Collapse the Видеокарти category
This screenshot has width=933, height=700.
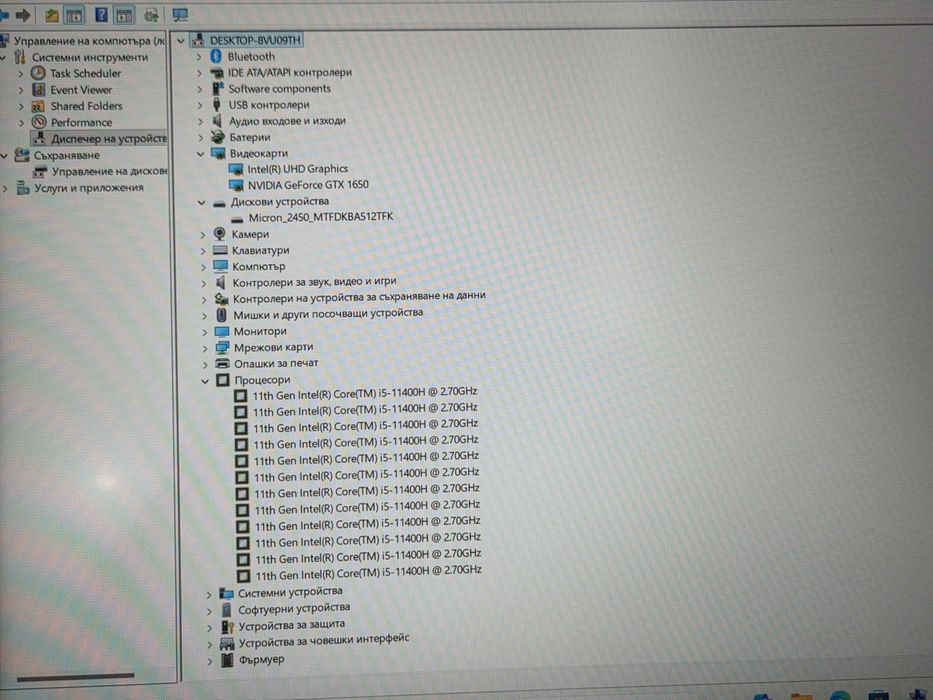point(201,154)
